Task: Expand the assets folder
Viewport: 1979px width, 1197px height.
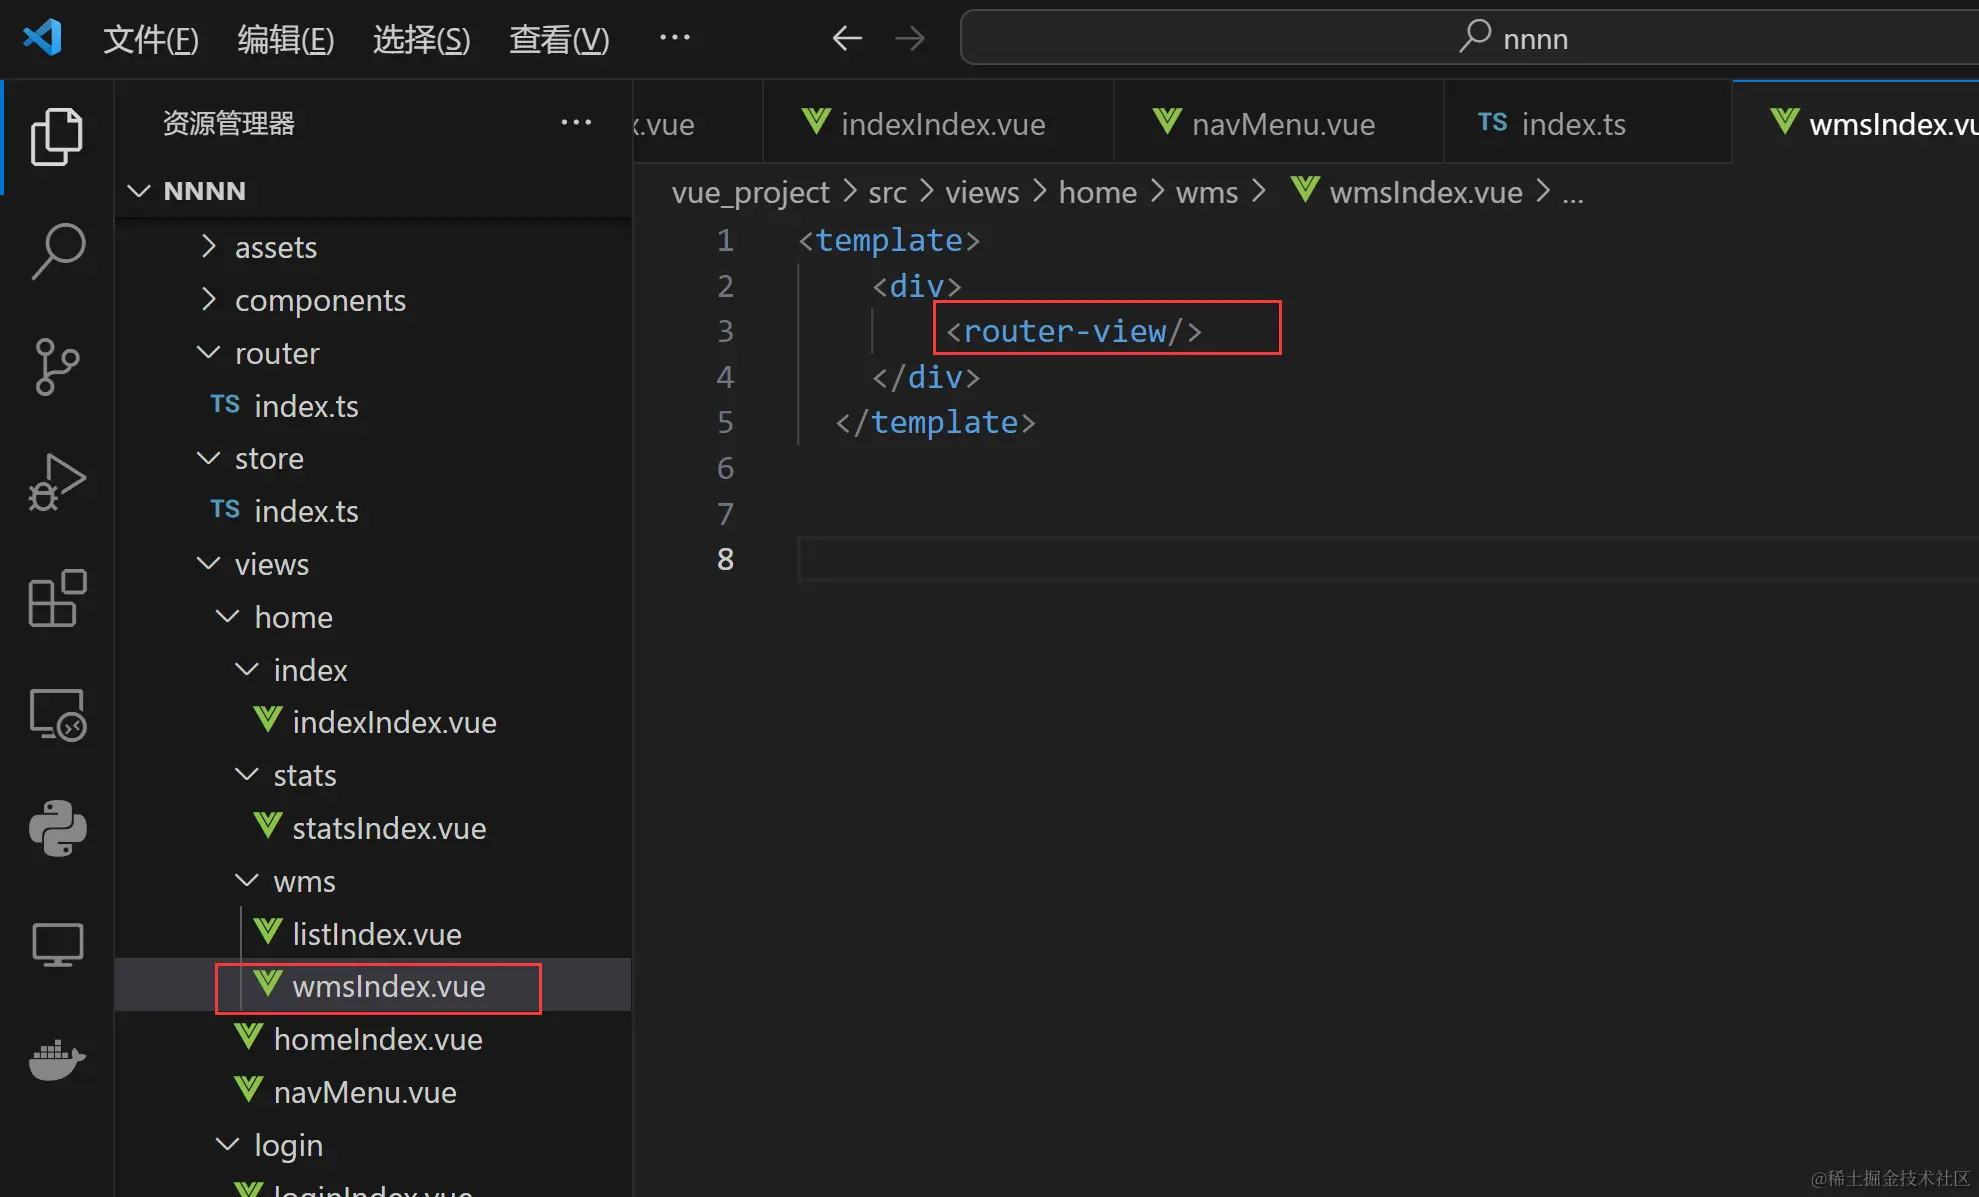Action: point(275,247)
